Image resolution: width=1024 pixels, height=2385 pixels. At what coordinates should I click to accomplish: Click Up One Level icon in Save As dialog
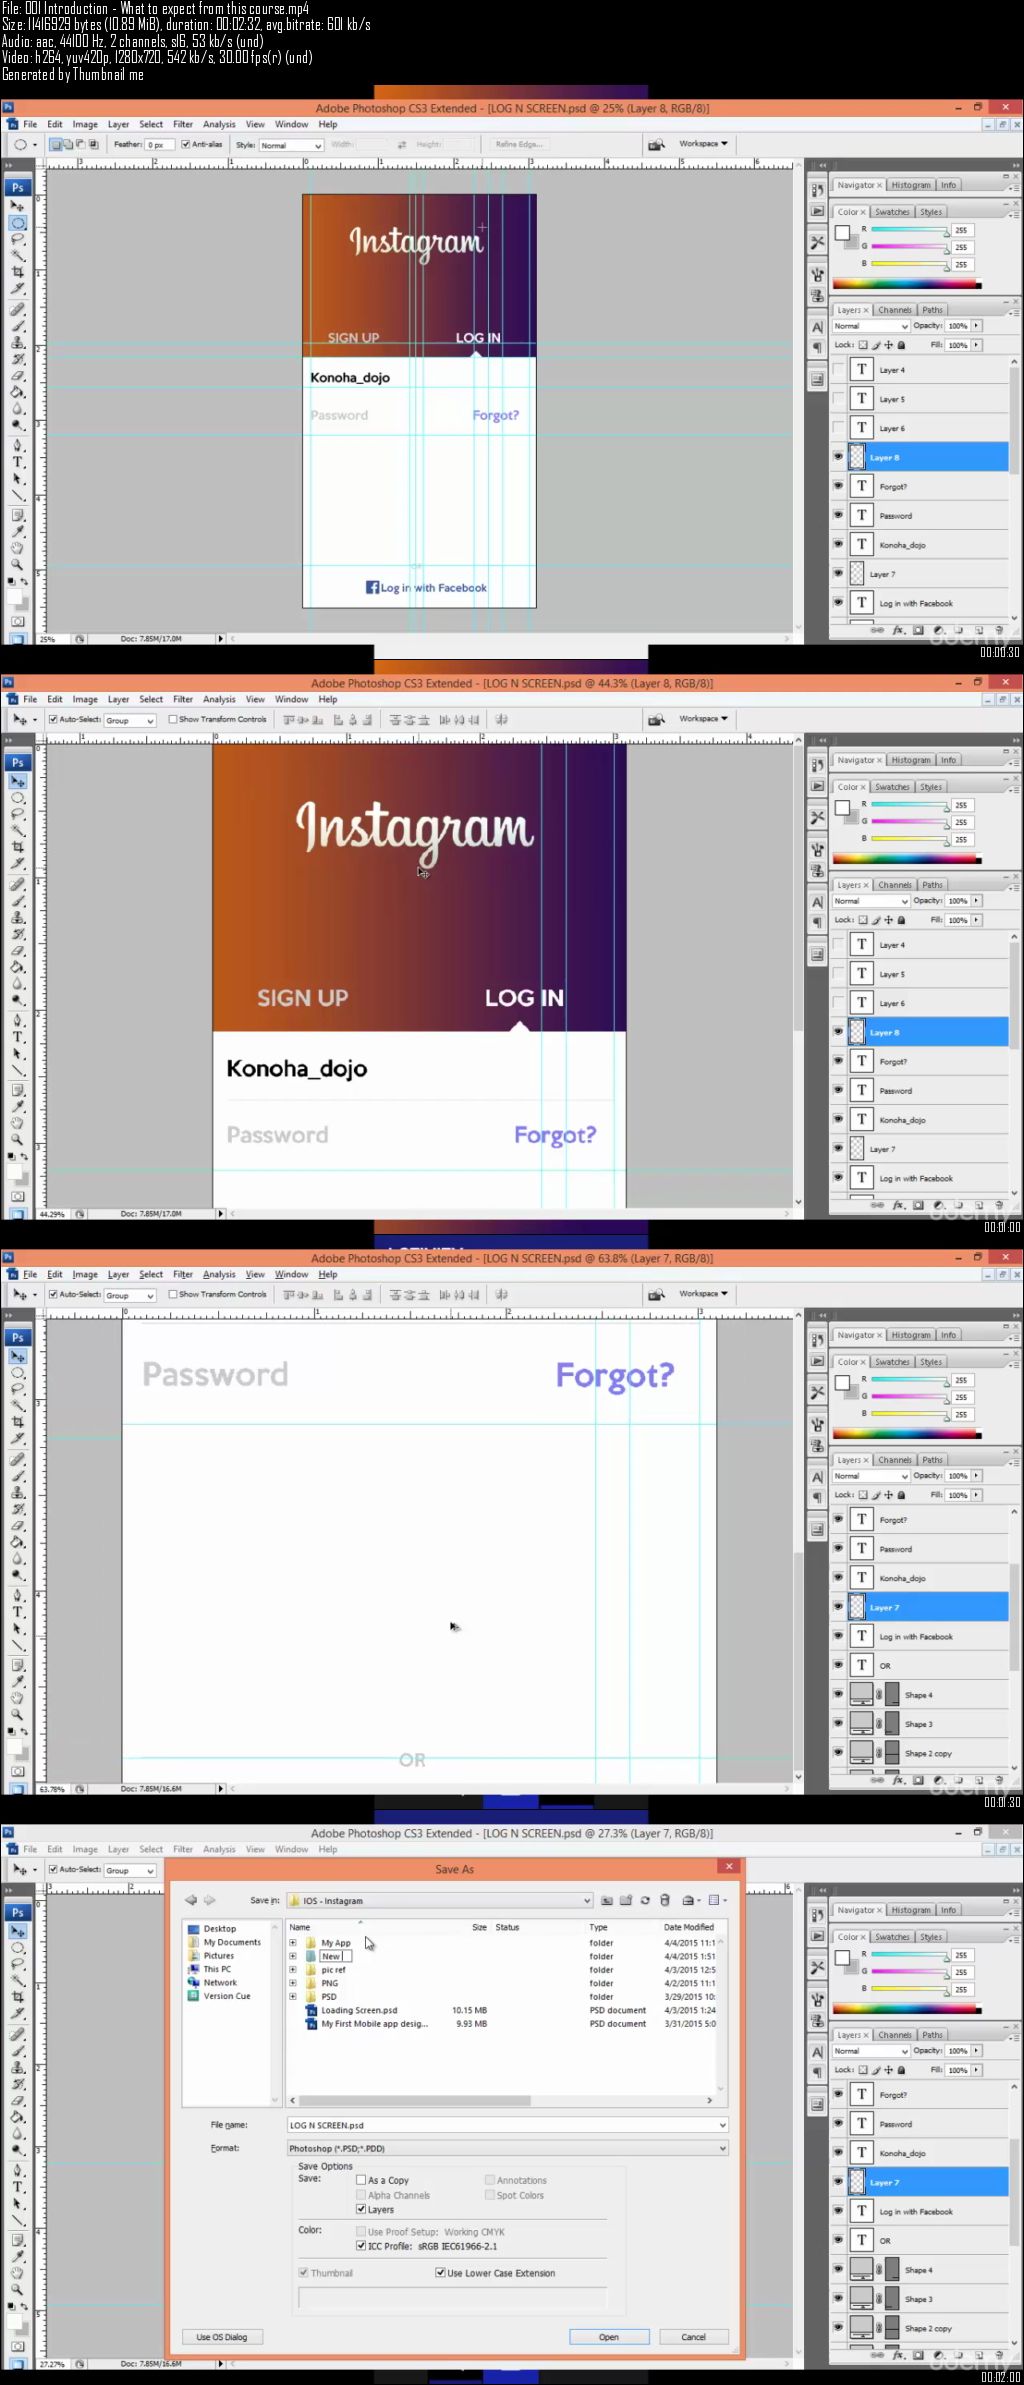[606, 1900]
